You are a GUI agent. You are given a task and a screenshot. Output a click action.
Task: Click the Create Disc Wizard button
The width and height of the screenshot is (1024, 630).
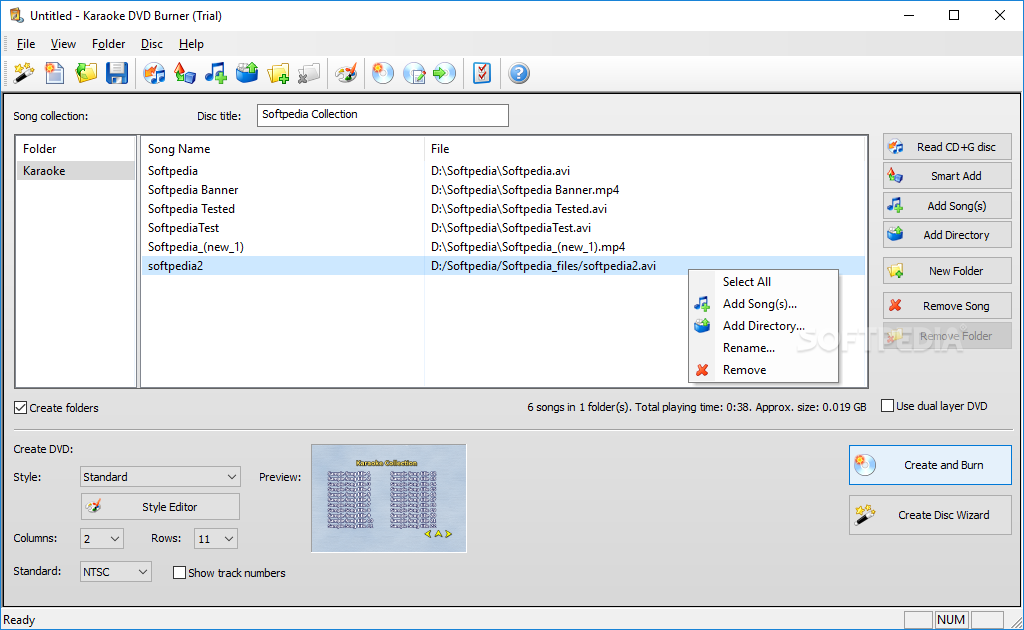click(x=931, y=515)
